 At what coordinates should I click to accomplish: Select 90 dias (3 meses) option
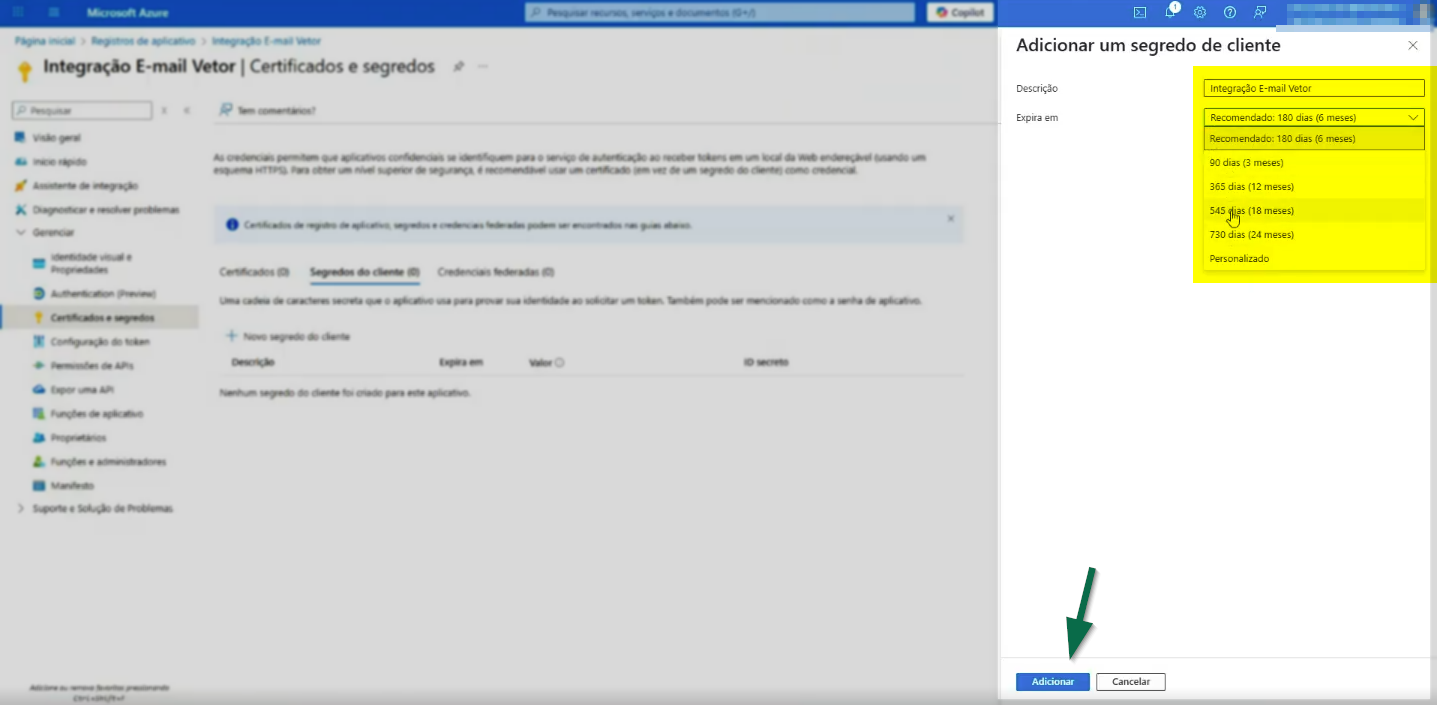point(1314,162)
